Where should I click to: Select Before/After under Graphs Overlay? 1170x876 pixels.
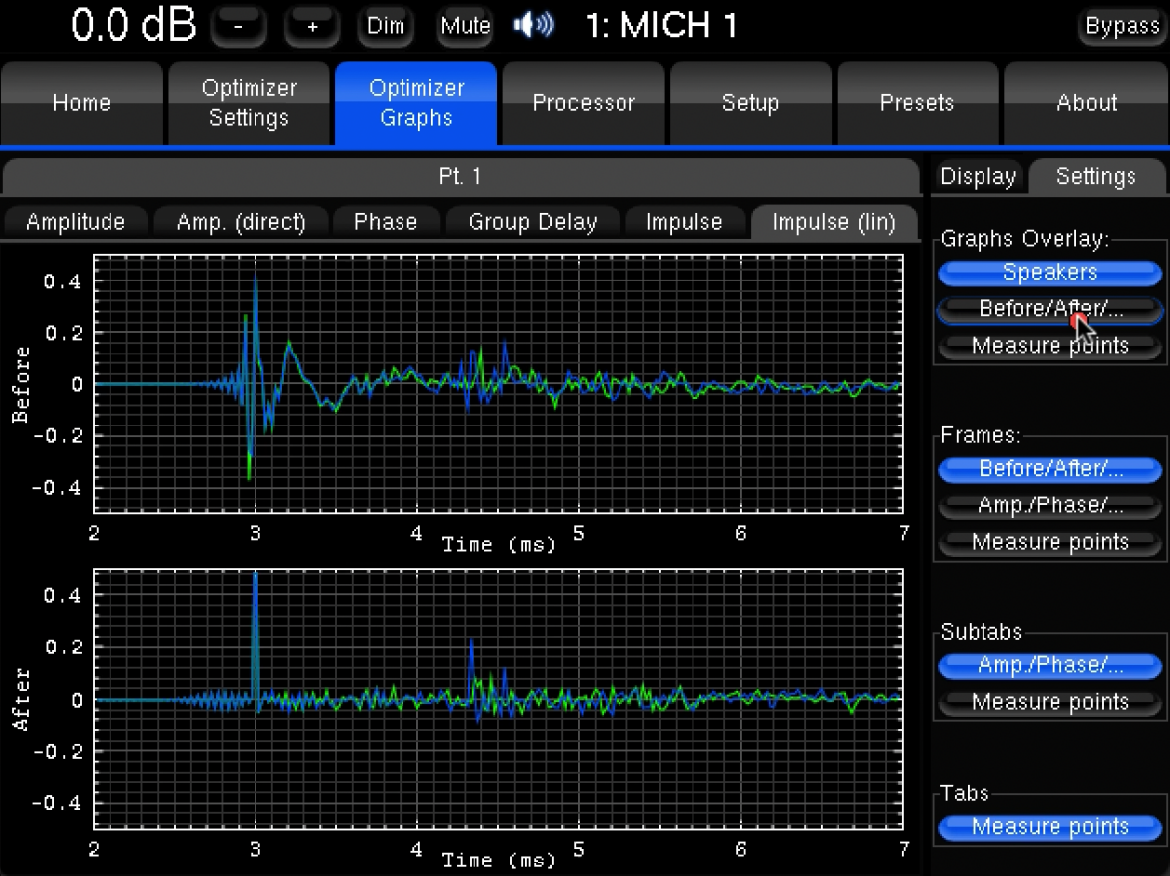point(1050,310)
